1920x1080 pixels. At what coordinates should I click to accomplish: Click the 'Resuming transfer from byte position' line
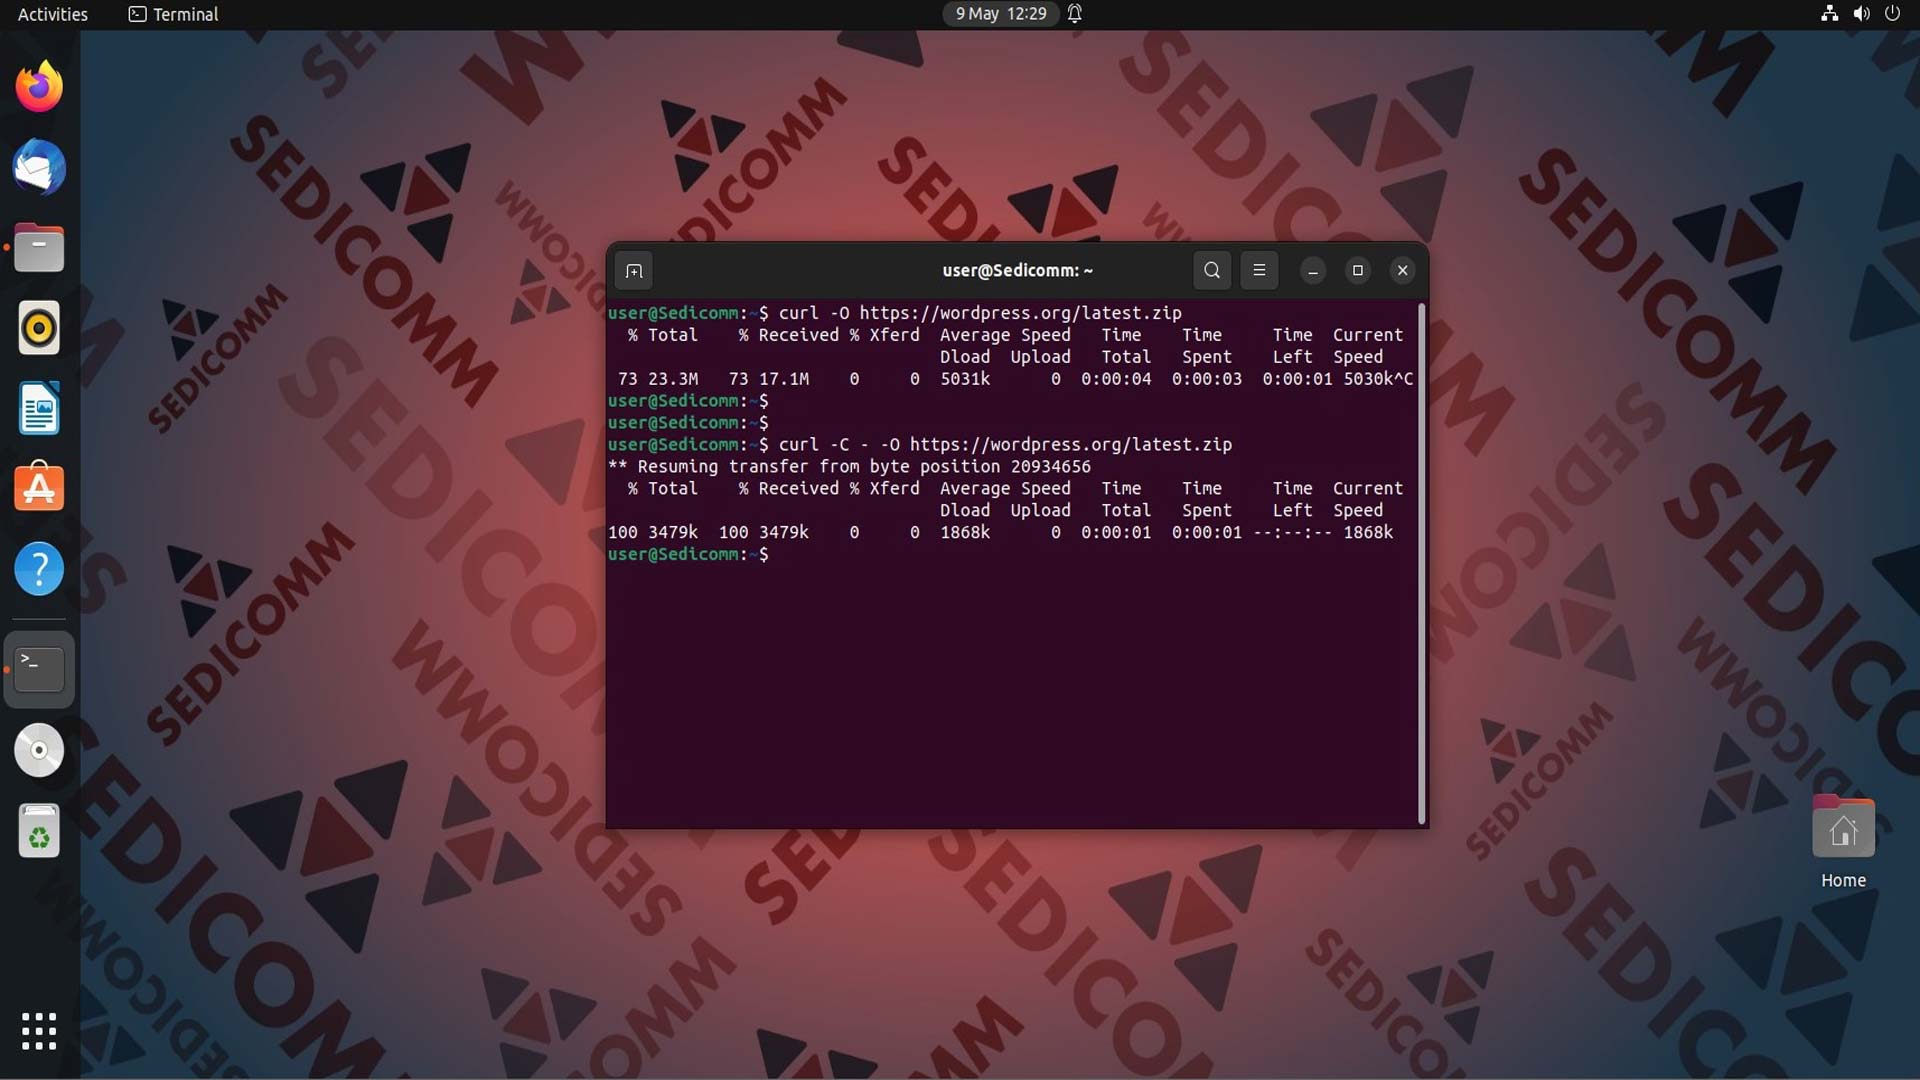tap(849, 467)
